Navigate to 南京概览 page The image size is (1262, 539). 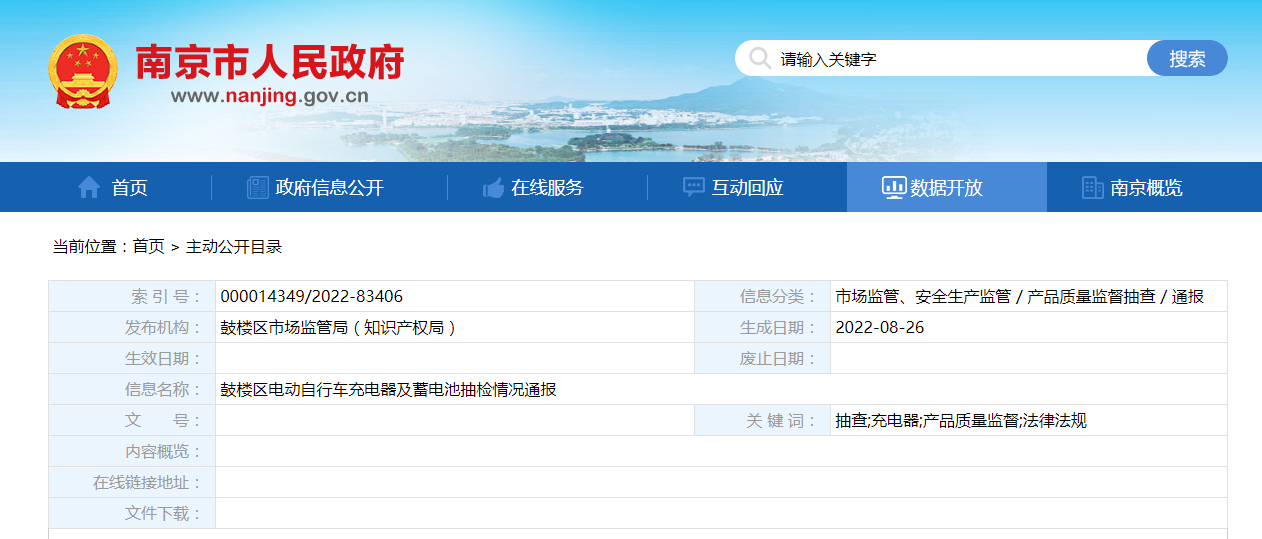click(1146, 188)
